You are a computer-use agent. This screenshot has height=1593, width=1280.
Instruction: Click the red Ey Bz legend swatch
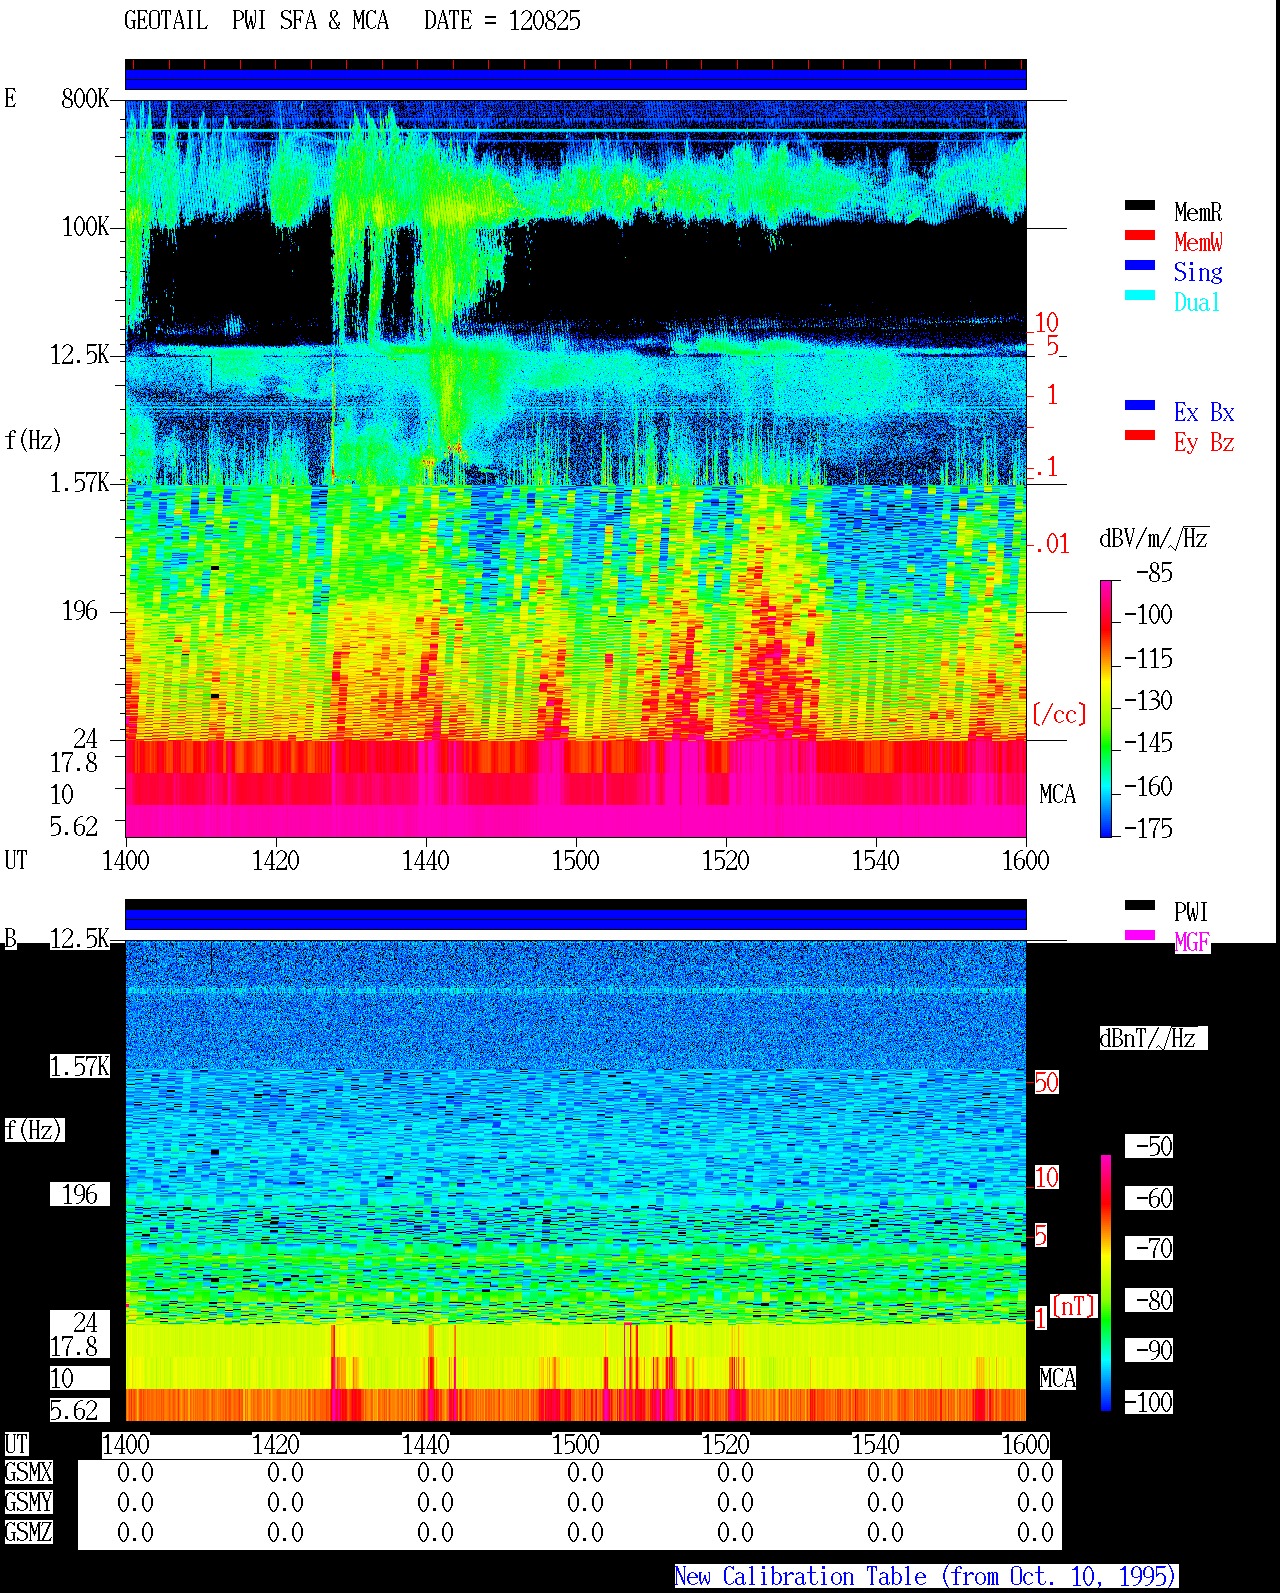(x=1139, y=435)
